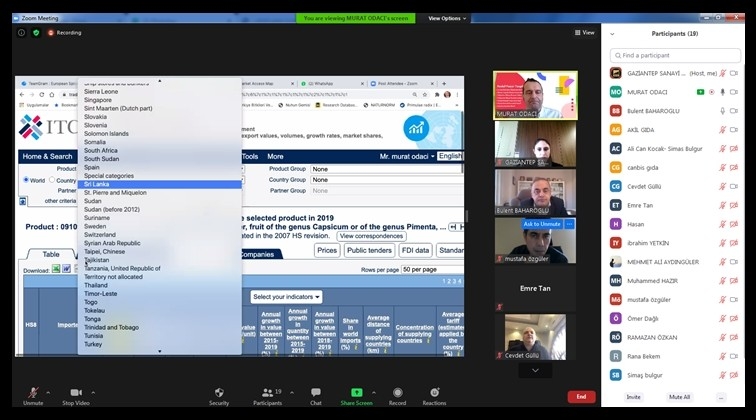The width and height of the screenshot is (756, 420).
Task: Toggle Recording indicator at top left
Action: (64, 32)
